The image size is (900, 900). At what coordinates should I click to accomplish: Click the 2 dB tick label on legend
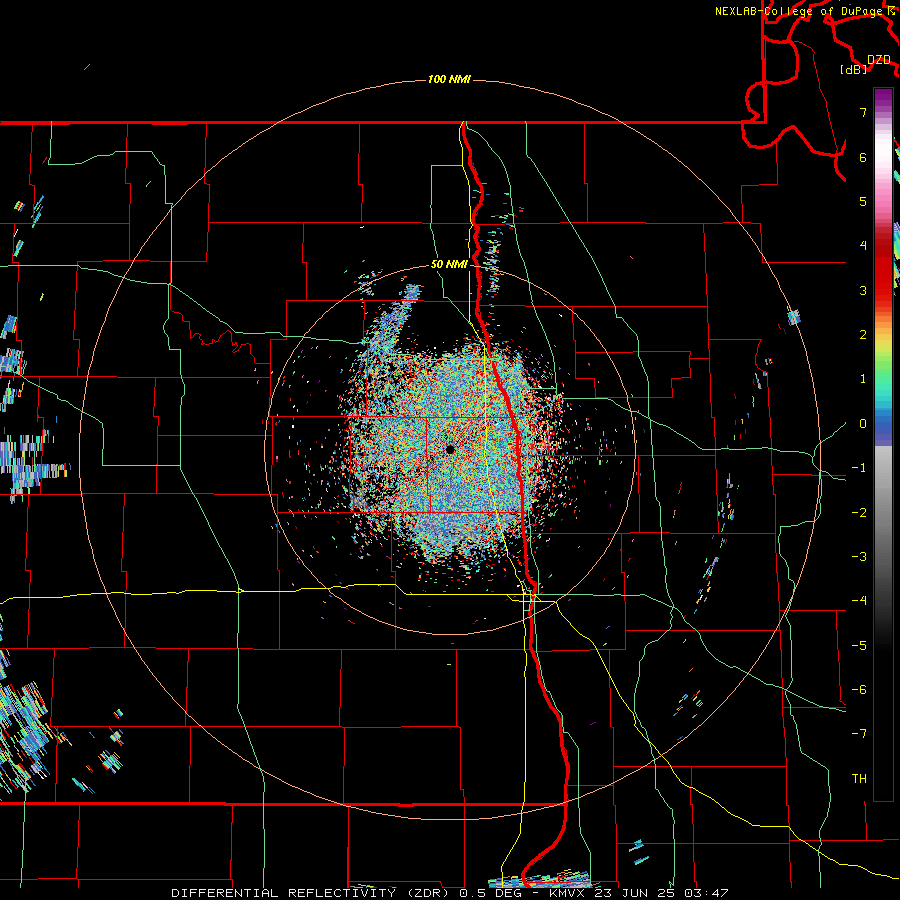(863, 335)
